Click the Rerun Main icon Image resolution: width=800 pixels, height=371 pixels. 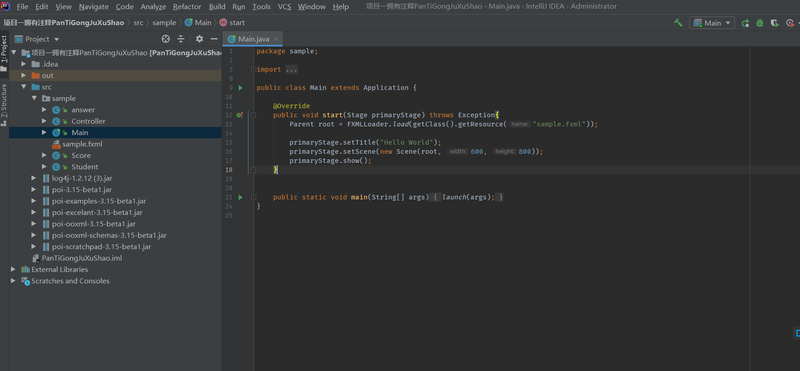[745, 23]
